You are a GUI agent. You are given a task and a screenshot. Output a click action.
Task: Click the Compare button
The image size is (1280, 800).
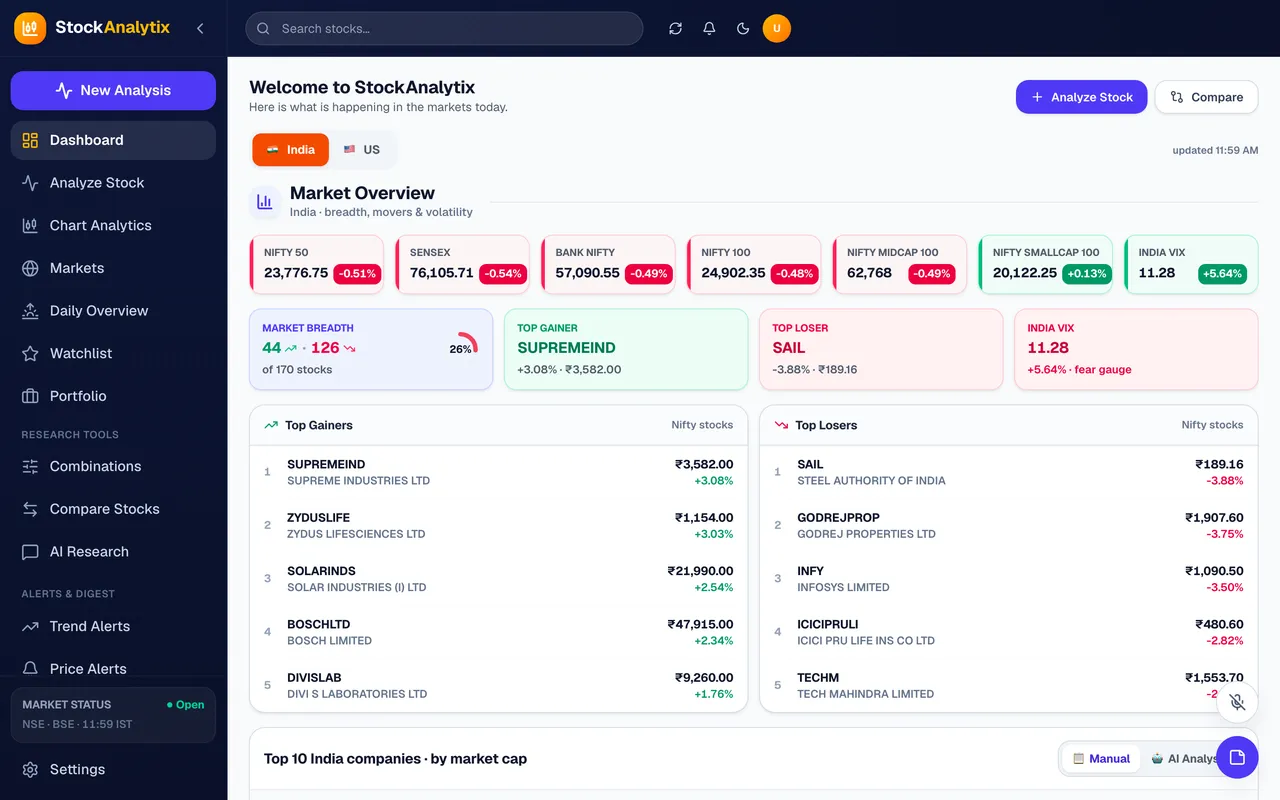click(1206, 97)
